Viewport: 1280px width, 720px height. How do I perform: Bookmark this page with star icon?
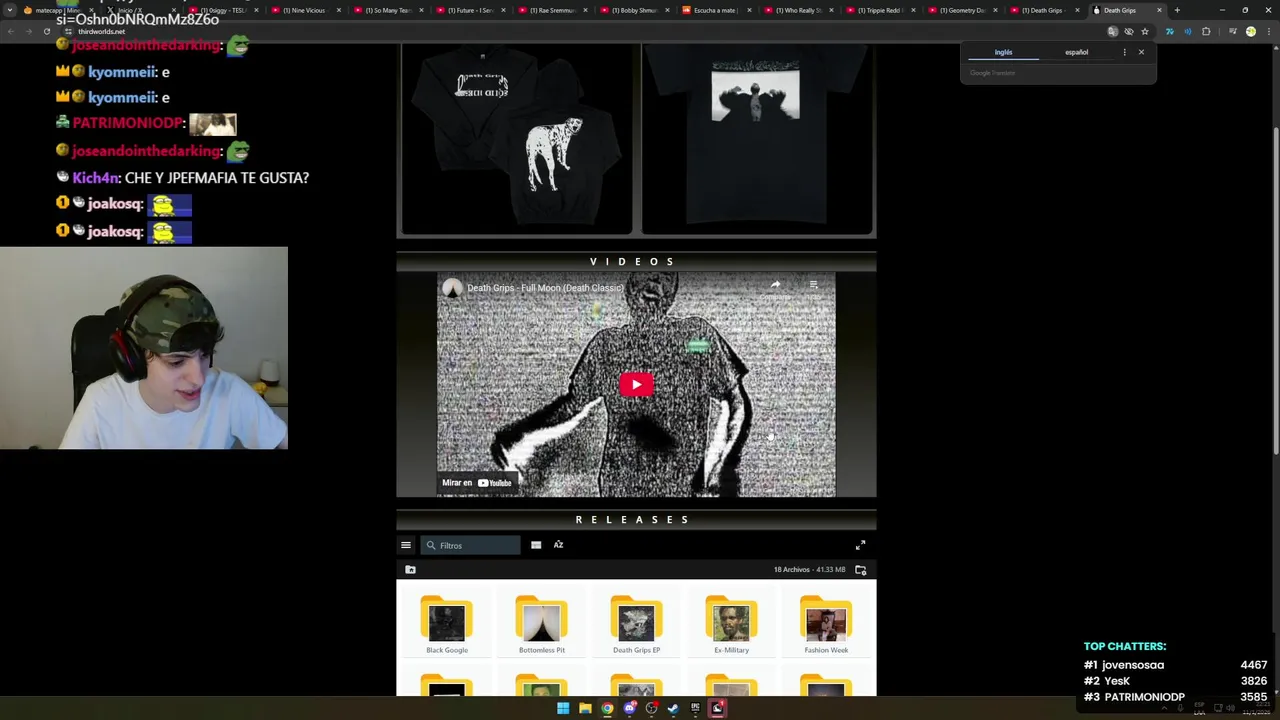[1145, 31]
